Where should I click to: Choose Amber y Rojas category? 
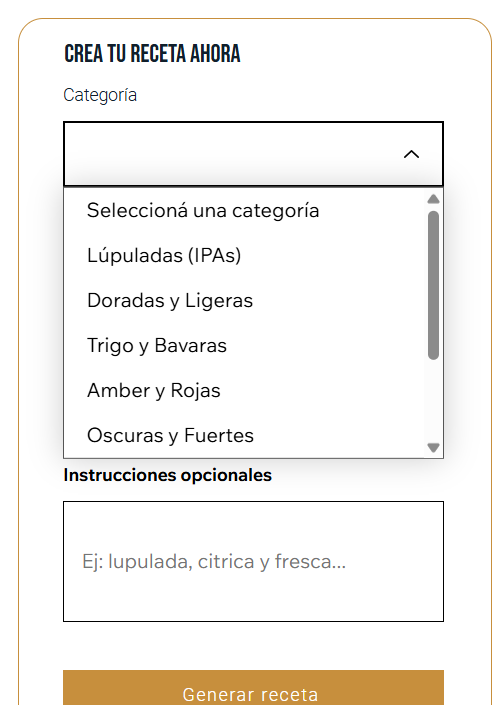[x=244, y=390]
